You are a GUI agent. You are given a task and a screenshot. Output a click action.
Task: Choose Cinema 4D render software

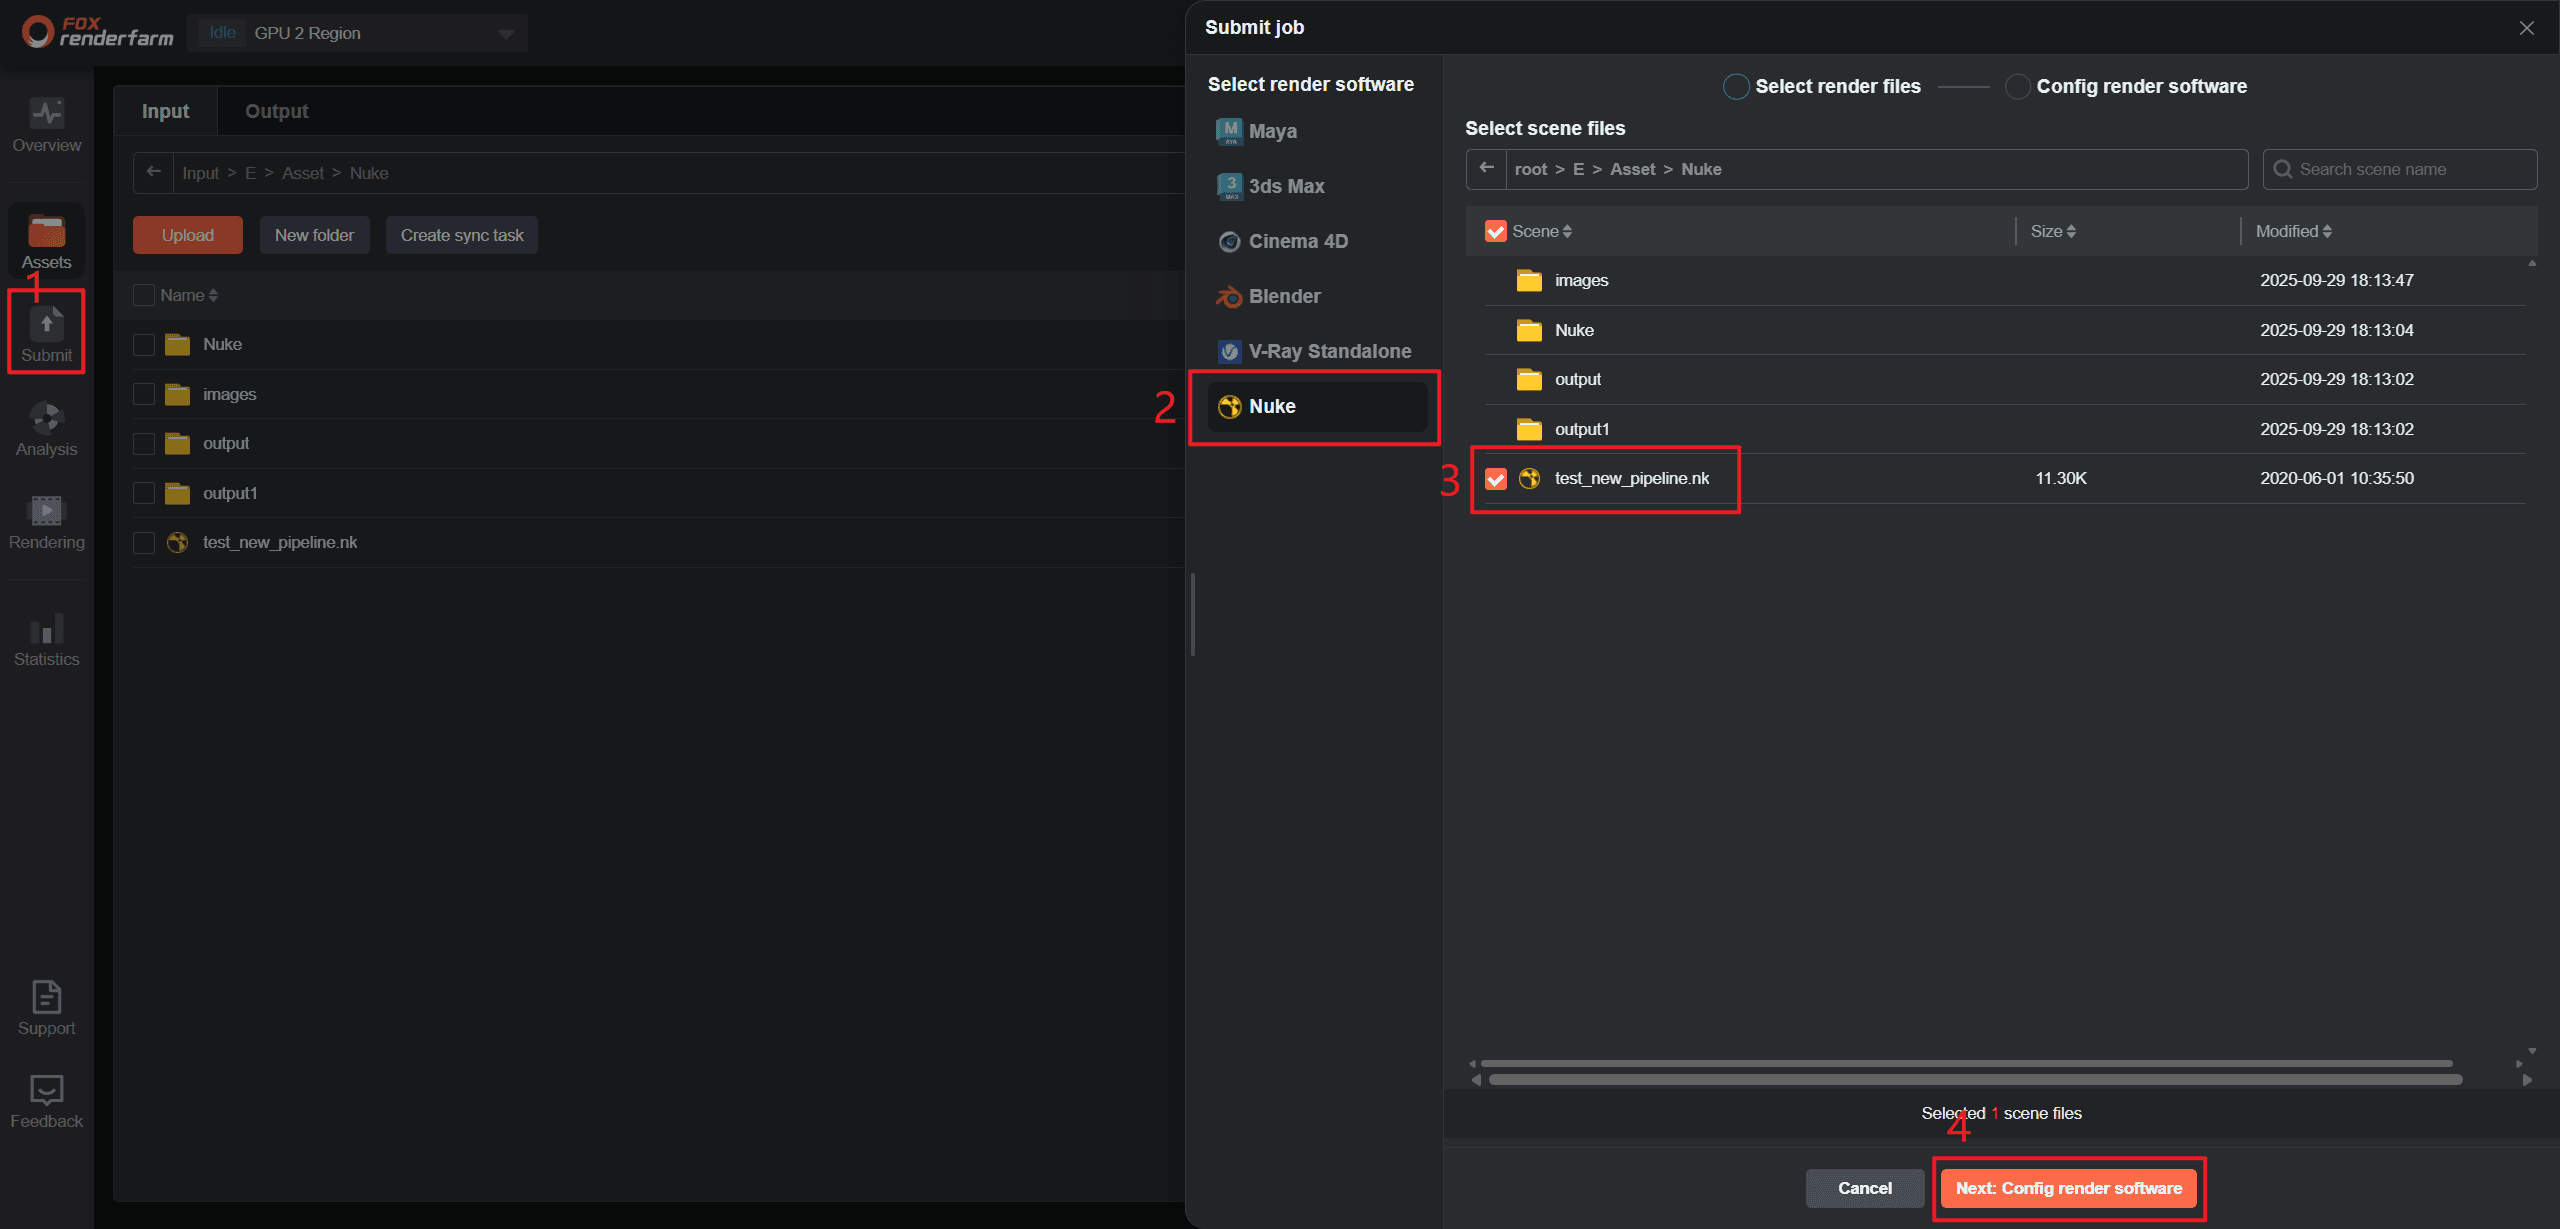pyautogui.click(x=1297, y=241)
